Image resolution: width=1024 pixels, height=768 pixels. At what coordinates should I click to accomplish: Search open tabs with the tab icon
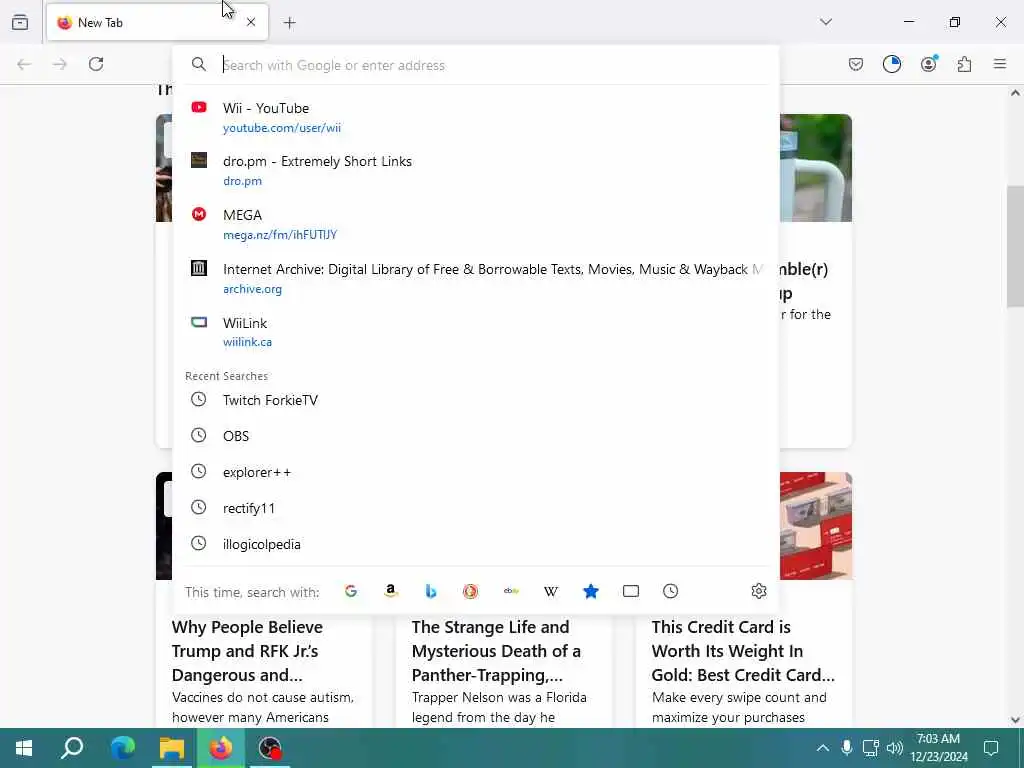[631, 592]
